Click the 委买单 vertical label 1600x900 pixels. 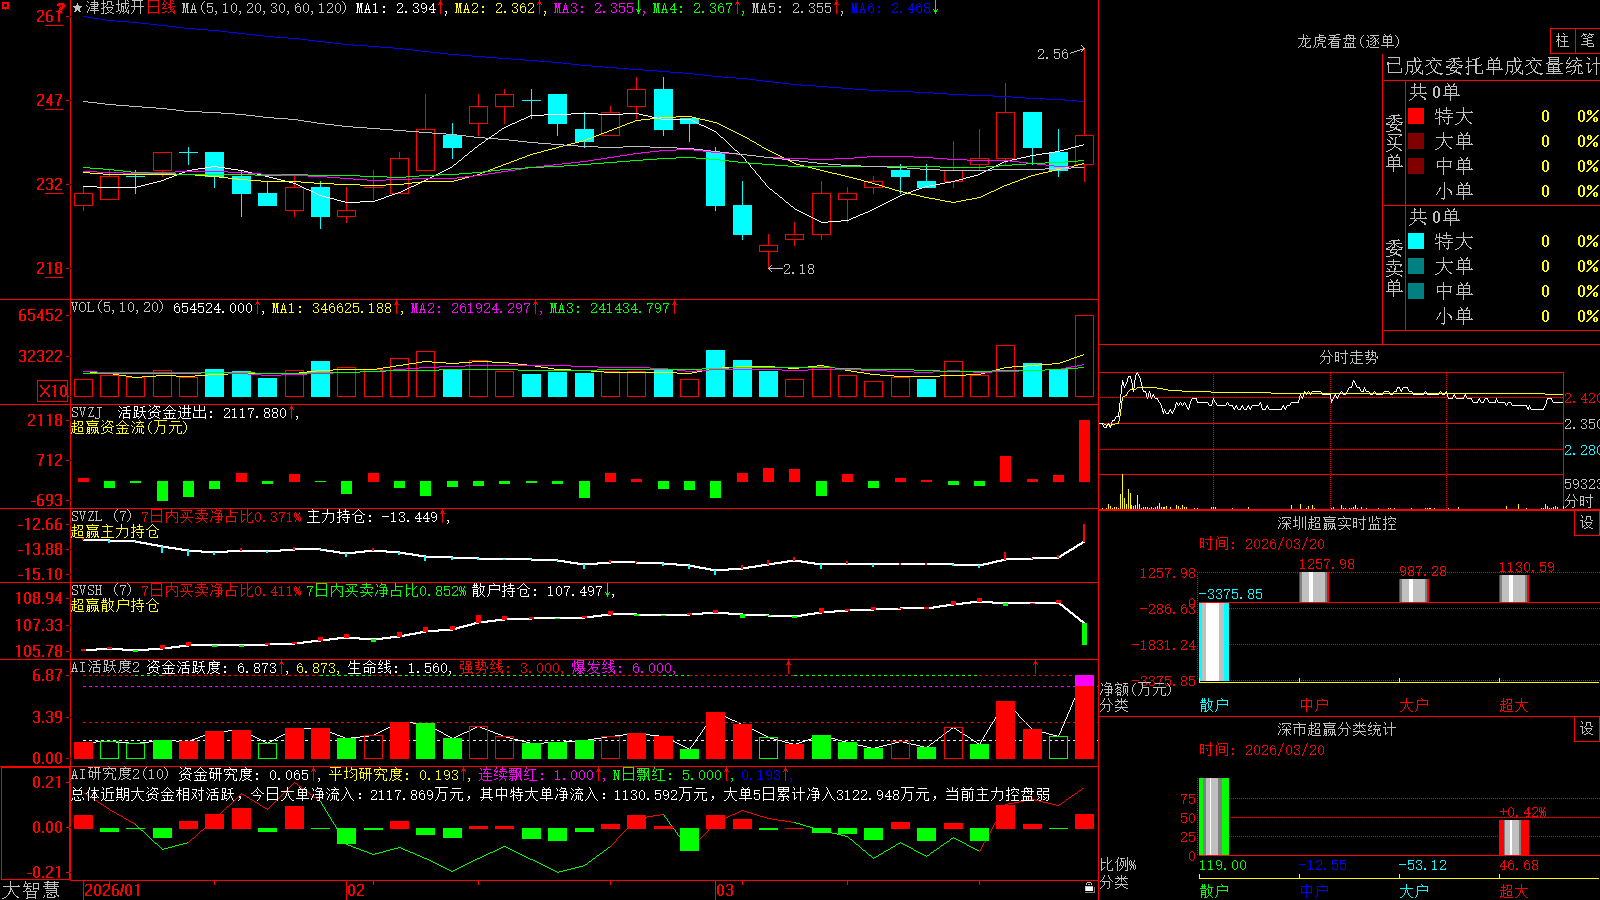point(1394,142)
